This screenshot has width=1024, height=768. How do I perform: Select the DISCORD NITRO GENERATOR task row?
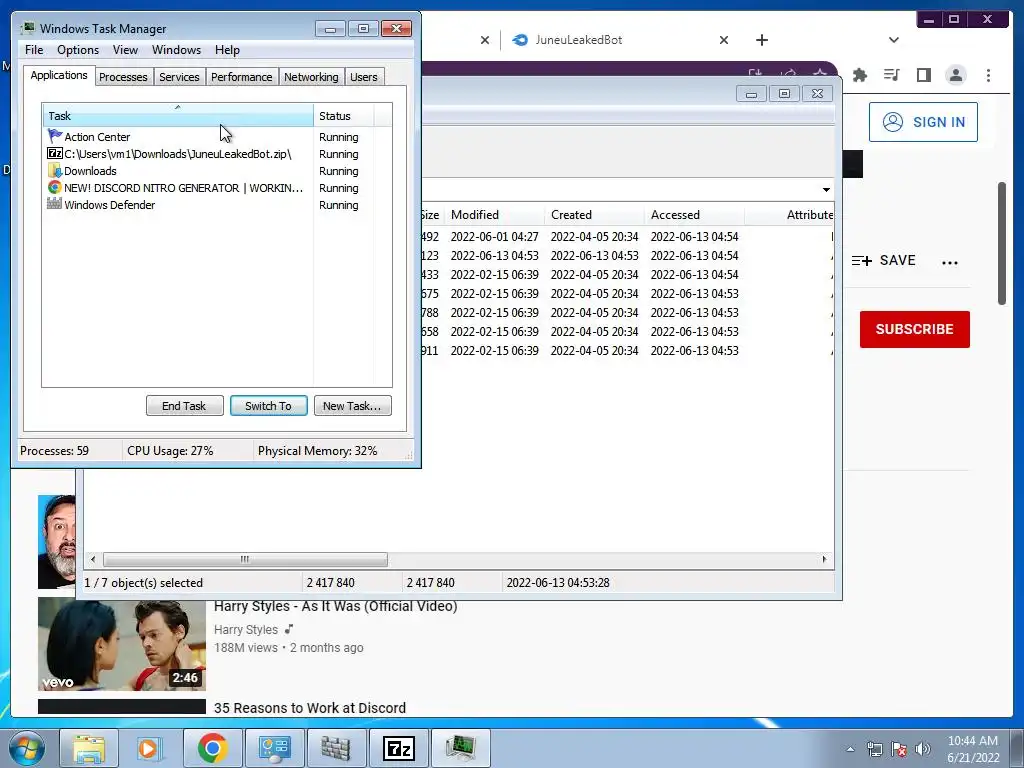click(x=217, y=188)
